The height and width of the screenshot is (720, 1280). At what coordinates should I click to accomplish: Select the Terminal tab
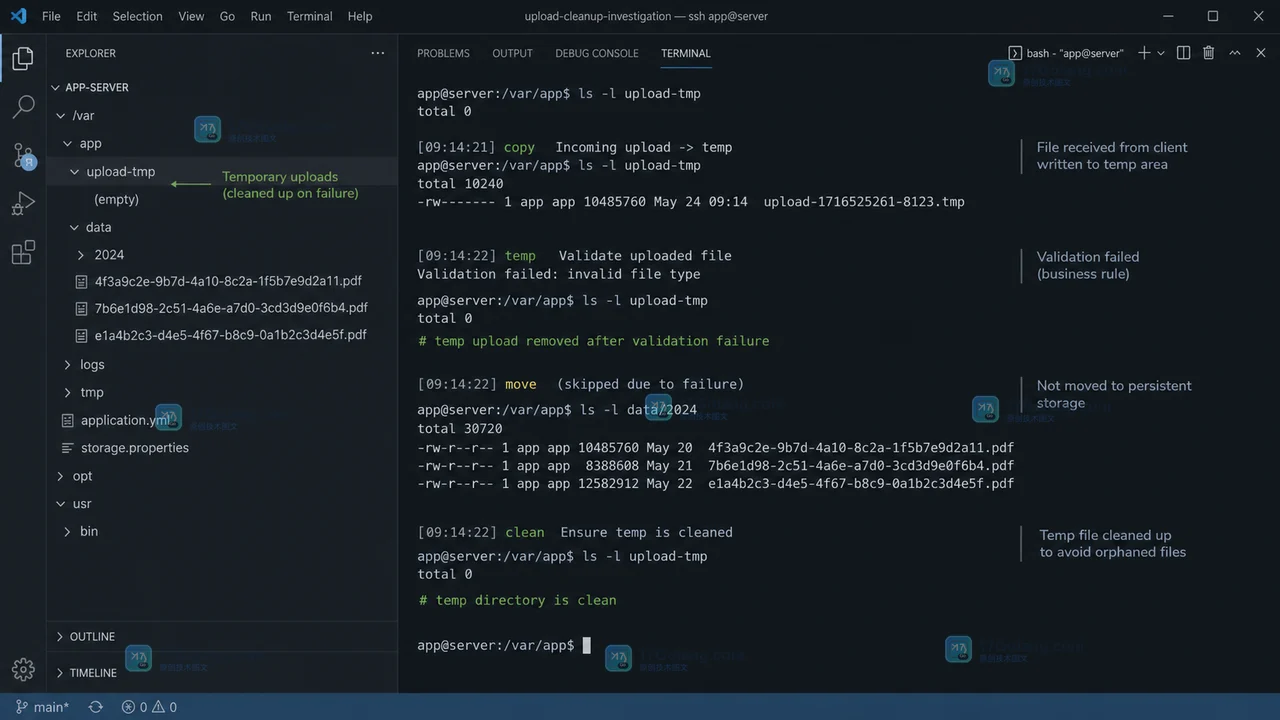click(686, 53)
